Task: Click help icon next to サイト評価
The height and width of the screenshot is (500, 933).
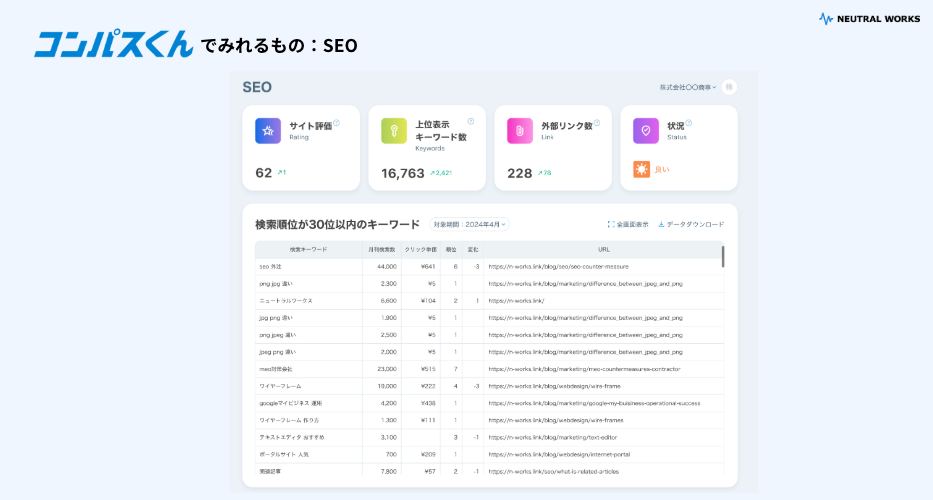Action: point(337,123)
